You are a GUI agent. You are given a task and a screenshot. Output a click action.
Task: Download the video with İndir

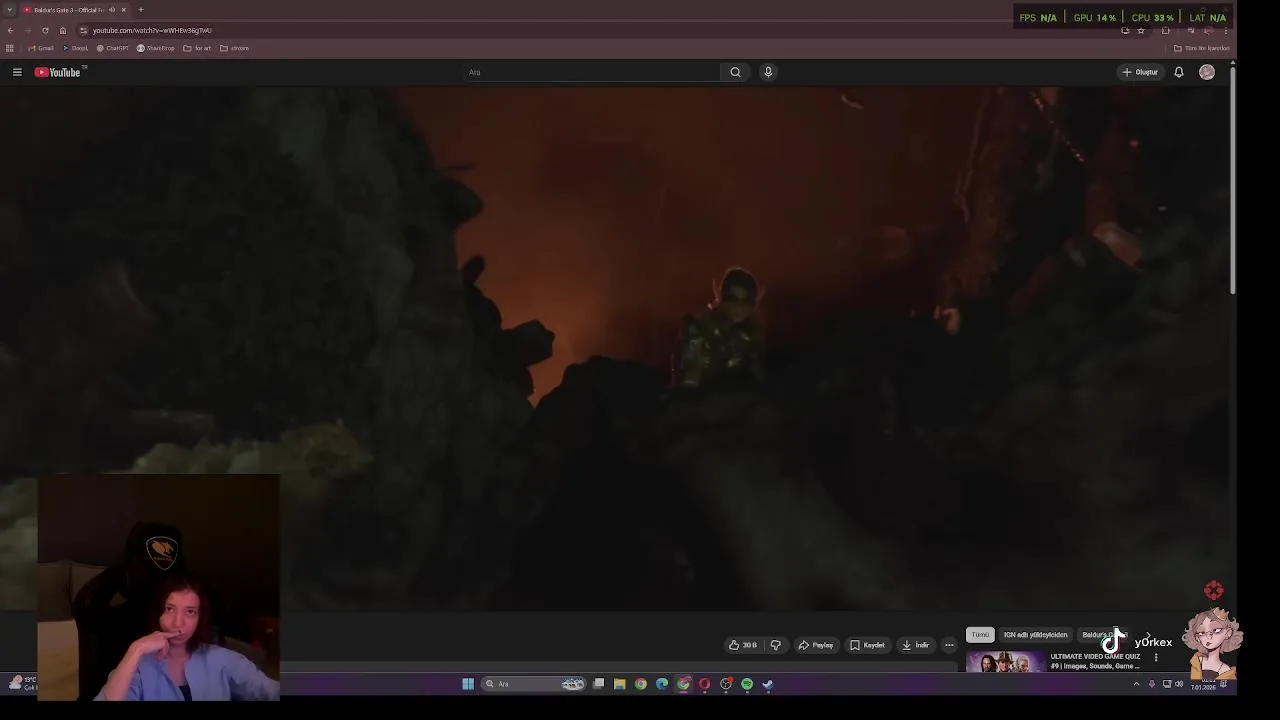916,645
